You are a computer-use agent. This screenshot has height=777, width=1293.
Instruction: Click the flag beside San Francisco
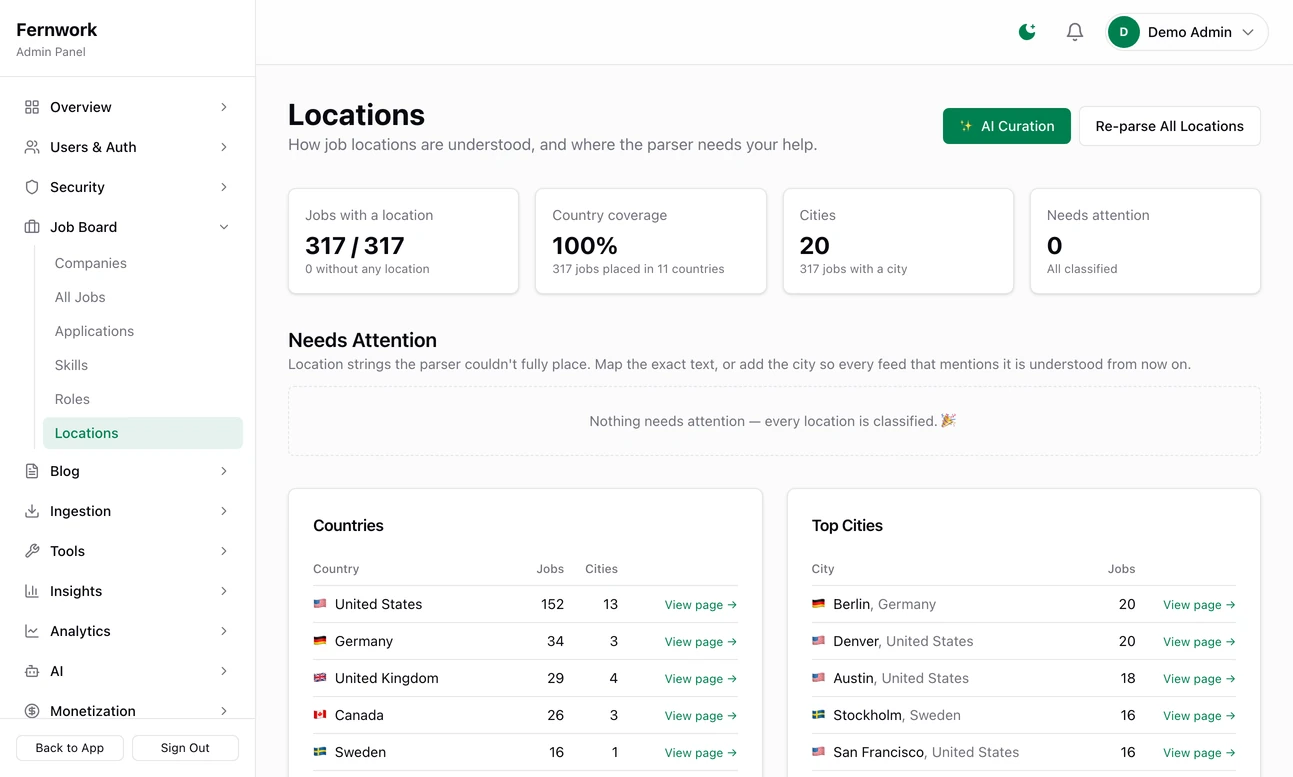[818, 752]
